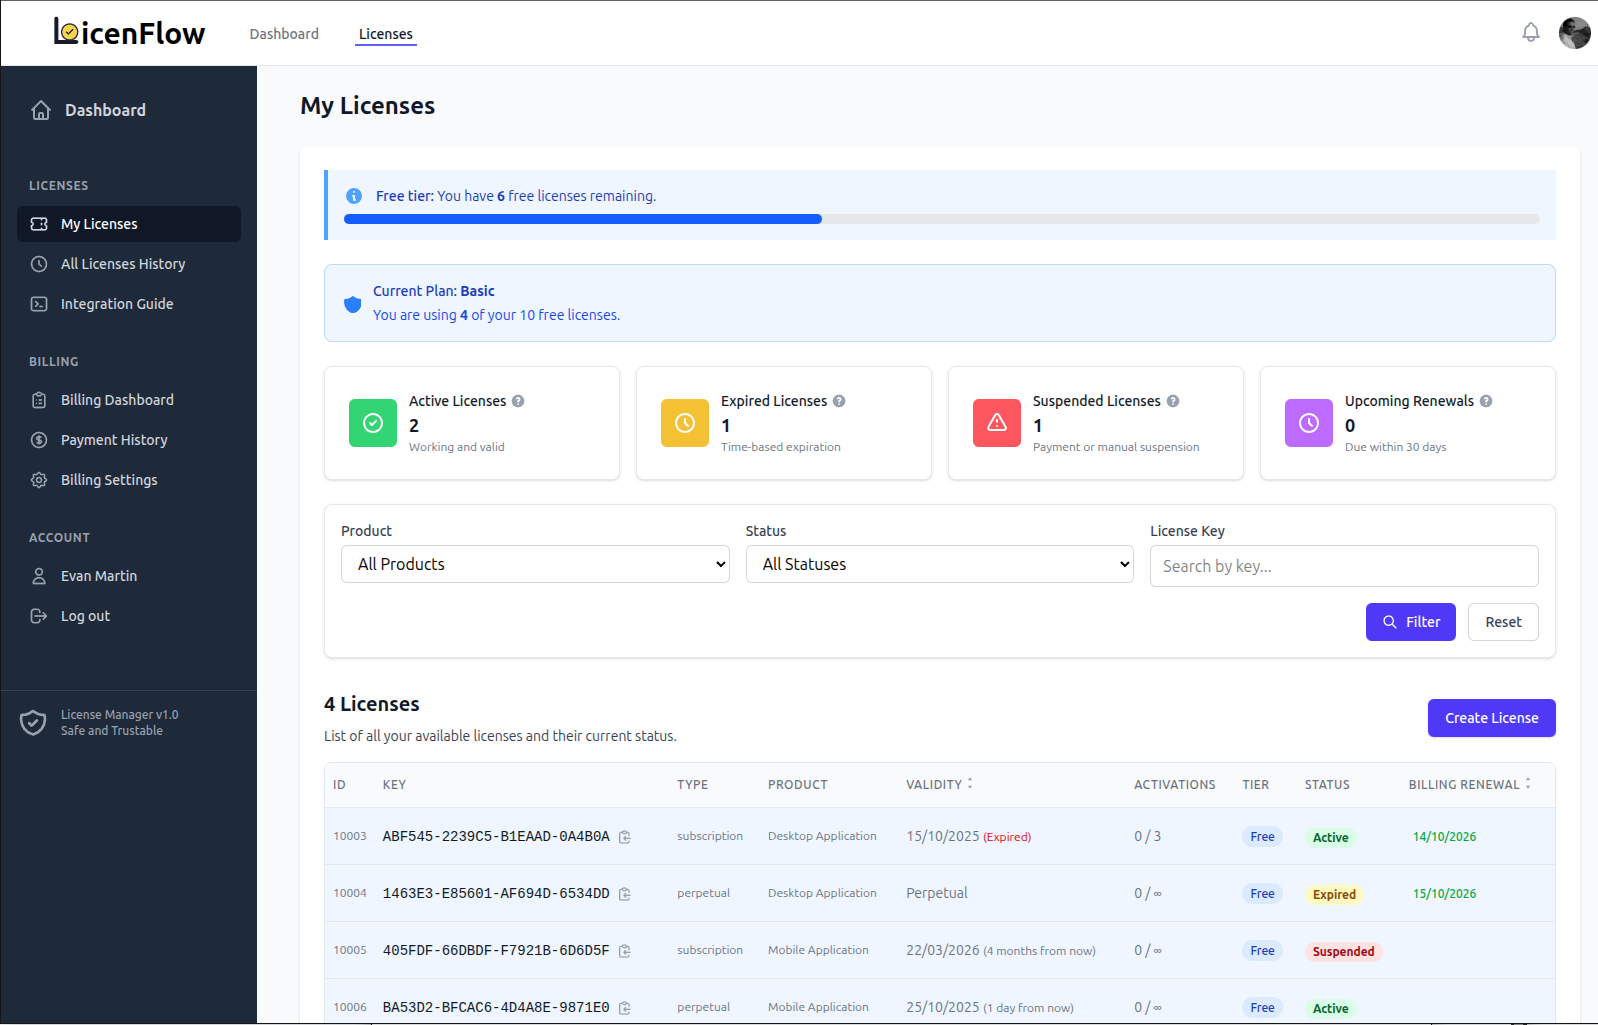1598x1025 pixels.
Task: Open the user avatar menu
Action: [1574, 33]
